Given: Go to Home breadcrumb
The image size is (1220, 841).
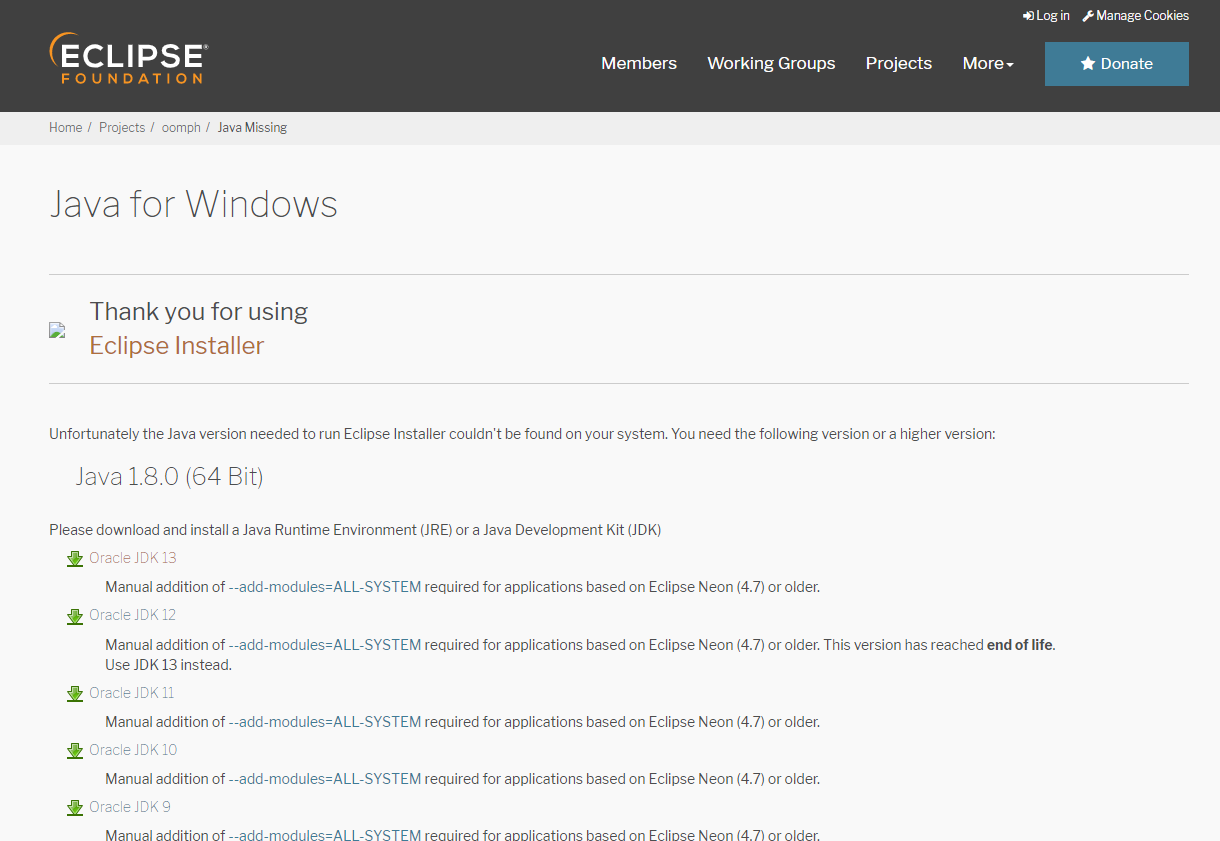Looking at the screenshot, I should click(66, 128).
